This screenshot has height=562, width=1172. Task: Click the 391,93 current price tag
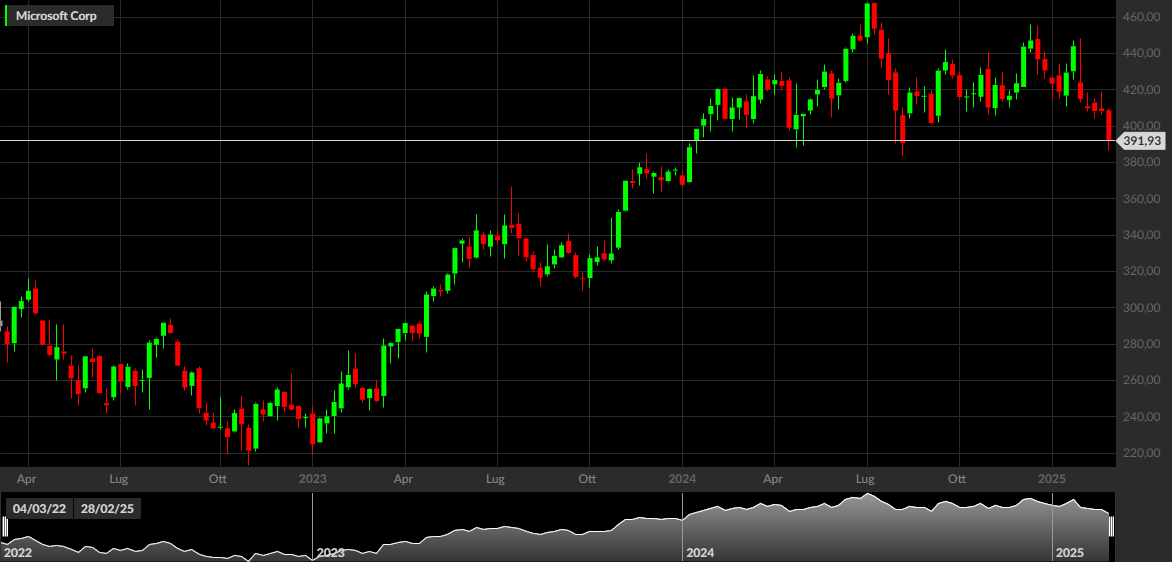pos(1140,140)
